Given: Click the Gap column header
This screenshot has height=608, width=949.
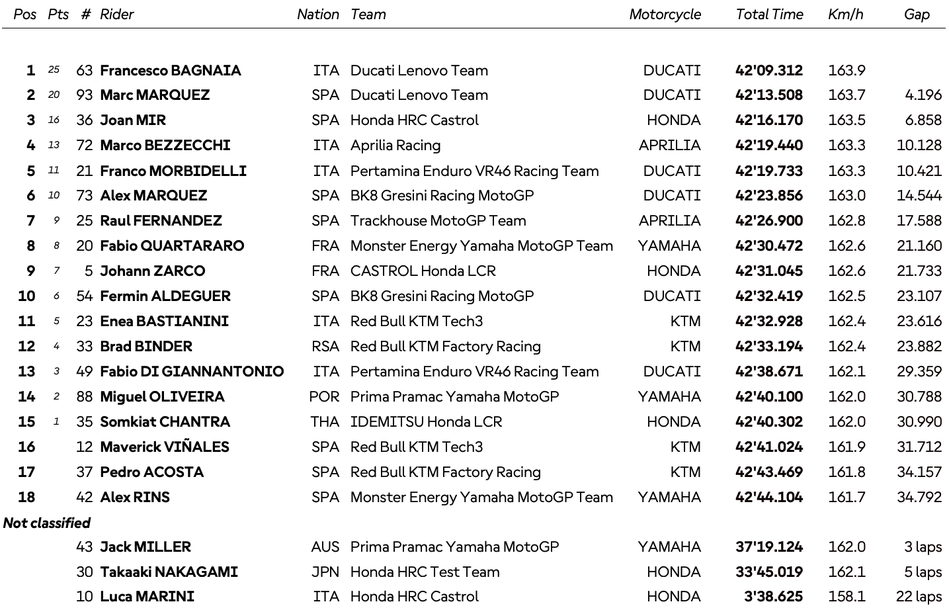Looking at the screenshot, I should pos(917,15).
